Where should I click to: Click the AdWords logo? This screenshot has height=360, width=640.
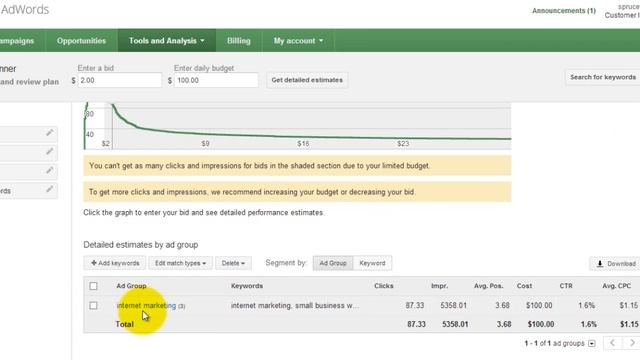point(24,9)
